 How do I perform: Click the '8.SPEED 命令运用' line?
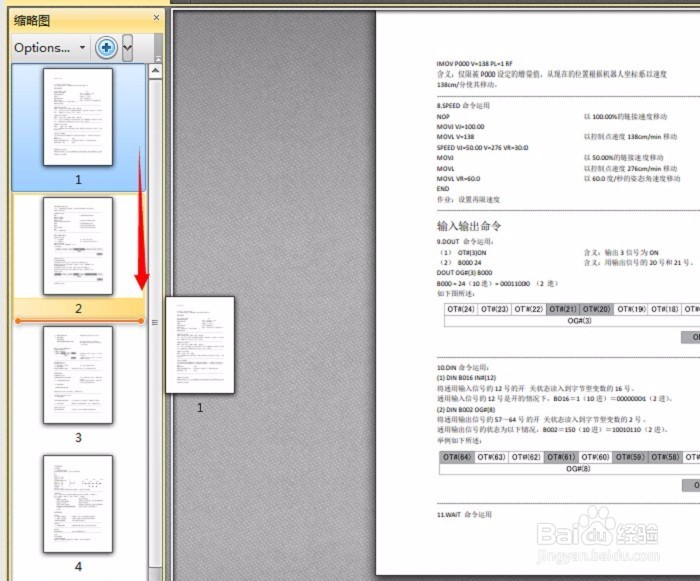pyautogui.click(x=463, y=105)
